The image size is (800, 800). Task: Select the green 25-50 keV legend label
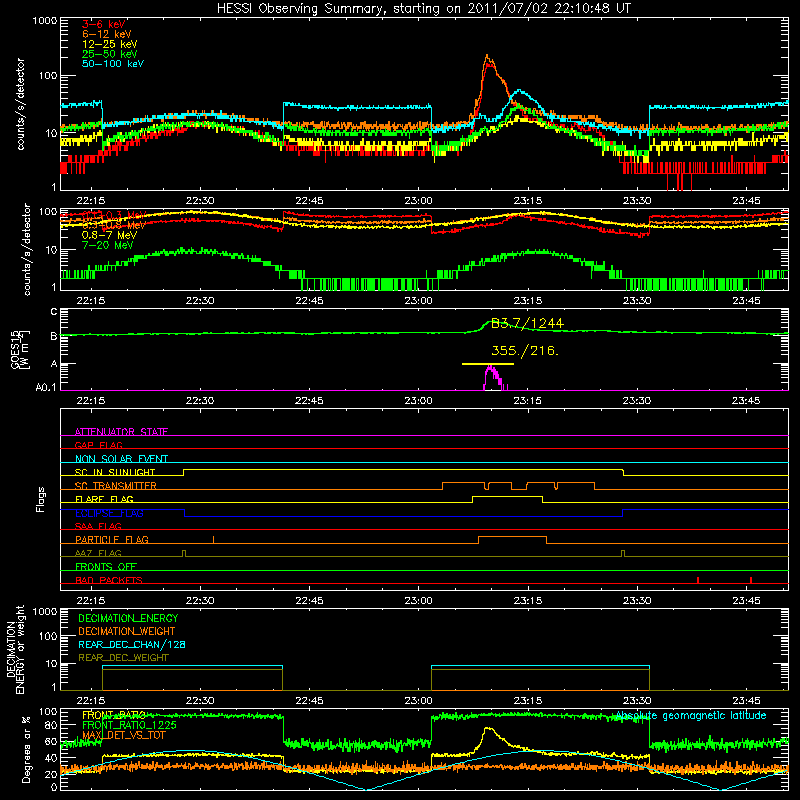(x=109, y=54)
